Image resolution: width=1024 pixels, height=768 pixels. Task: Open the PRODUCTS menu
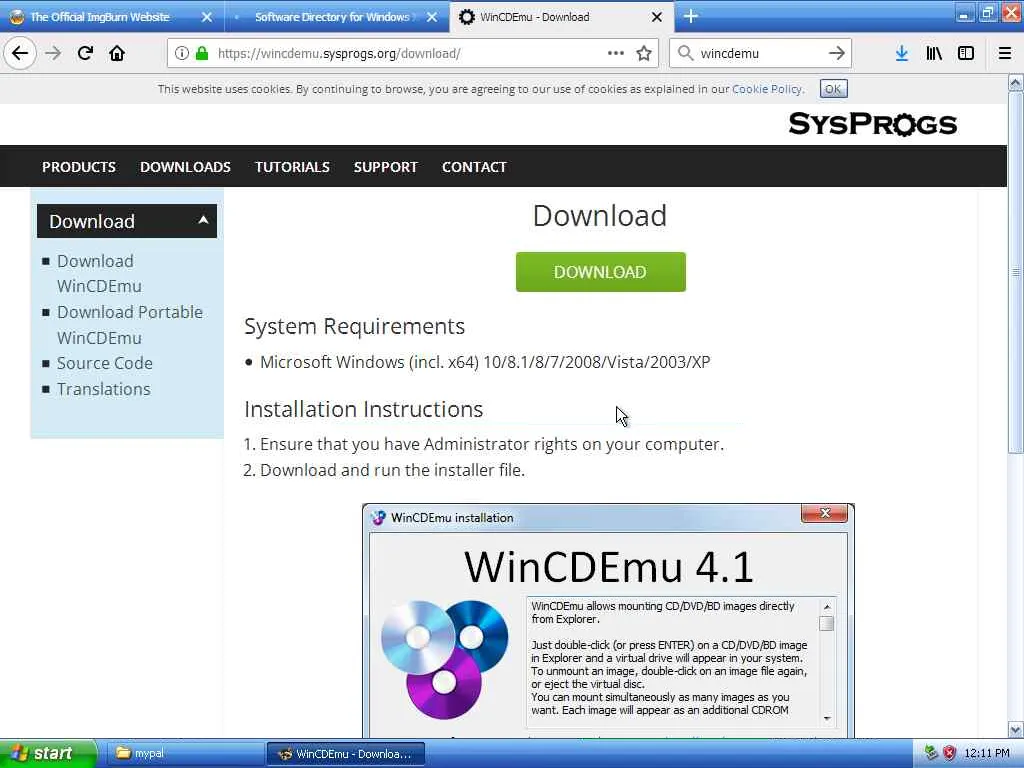(79, 167)
